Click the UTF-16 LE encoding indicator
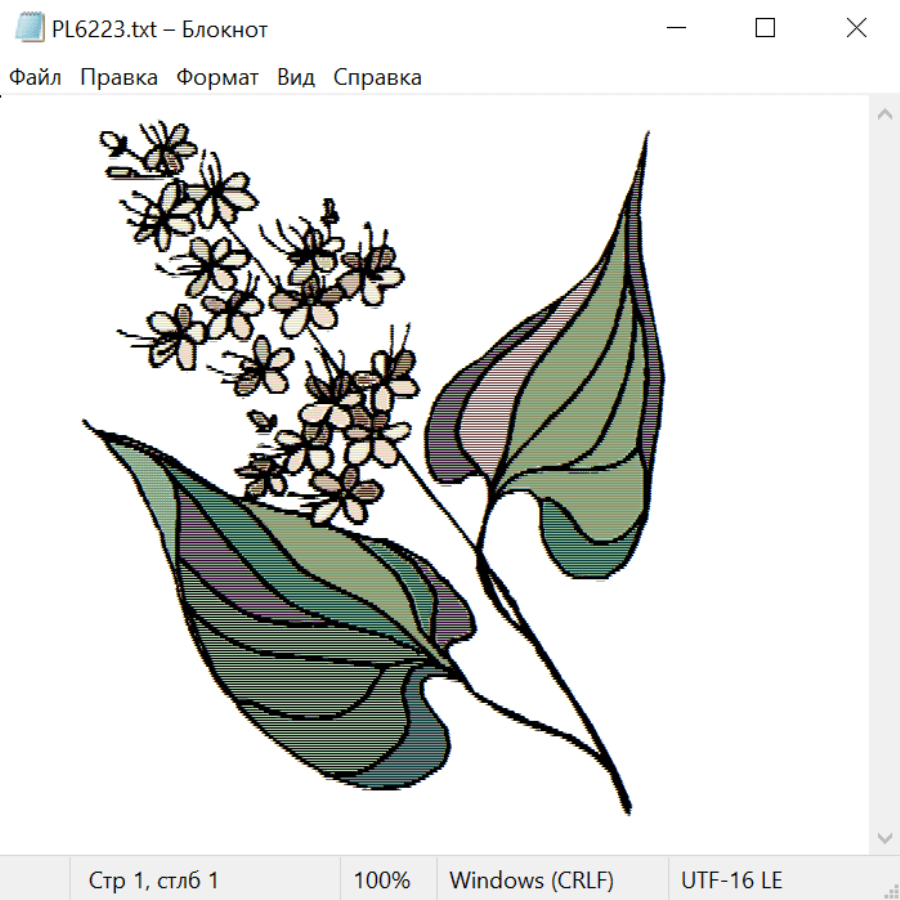 click(x=731, y=880)
